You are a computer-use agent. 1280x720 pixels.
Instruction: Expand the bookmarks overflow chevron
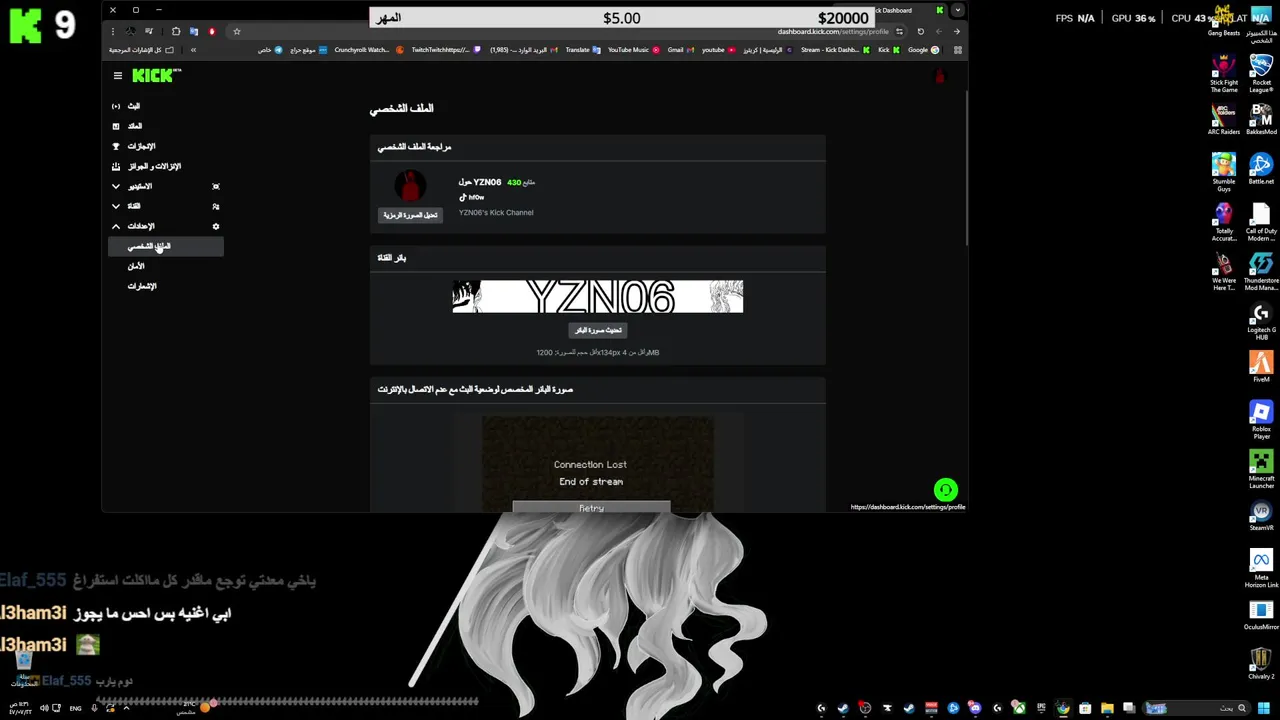(x=193, y=50)
